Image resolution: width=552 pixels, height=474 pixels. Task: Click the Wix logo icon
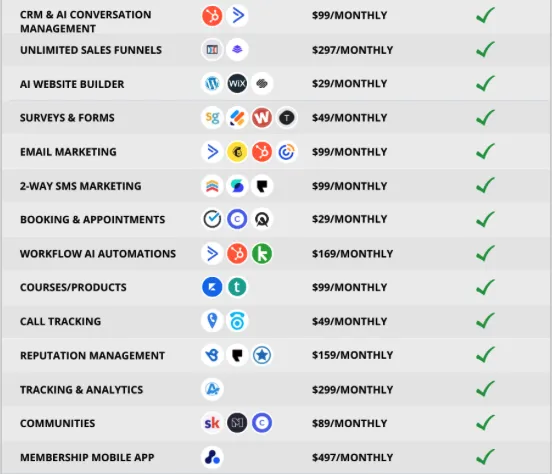[x=237, y=83]
